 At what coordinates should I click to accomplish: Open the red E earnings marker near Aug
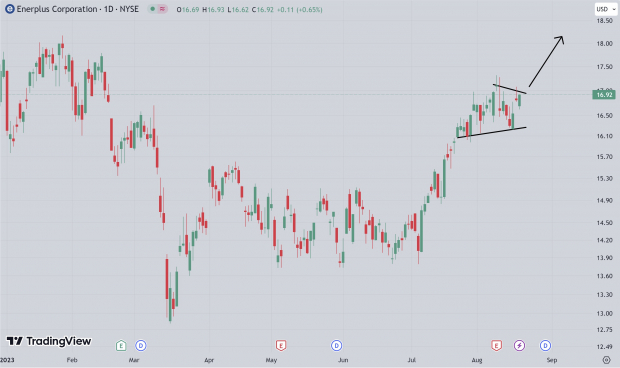click(496, 346)
